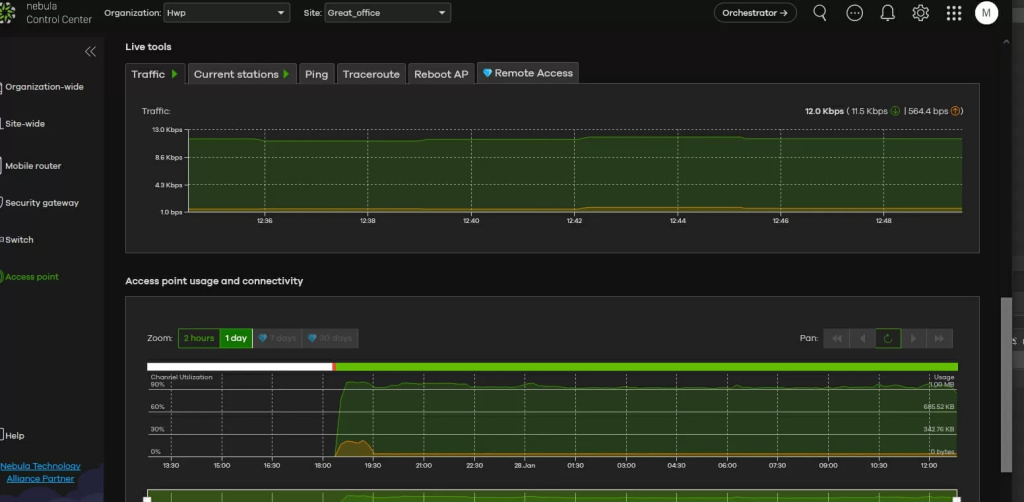Click the left handle of timeline range slider

147,498
